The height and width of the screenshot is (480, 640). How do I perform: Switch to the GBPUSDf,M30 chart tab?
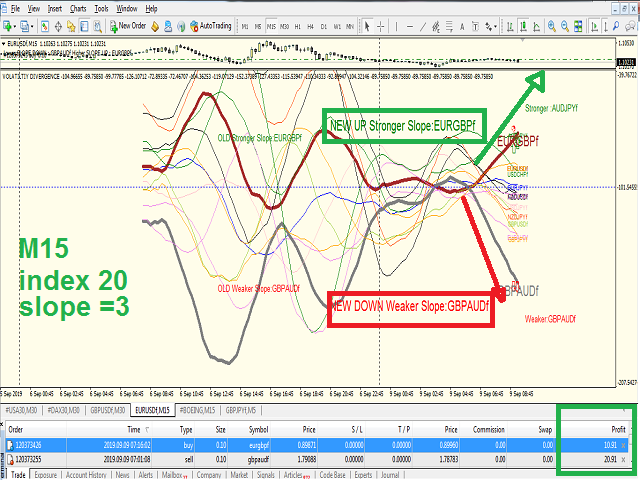(108, 410)
